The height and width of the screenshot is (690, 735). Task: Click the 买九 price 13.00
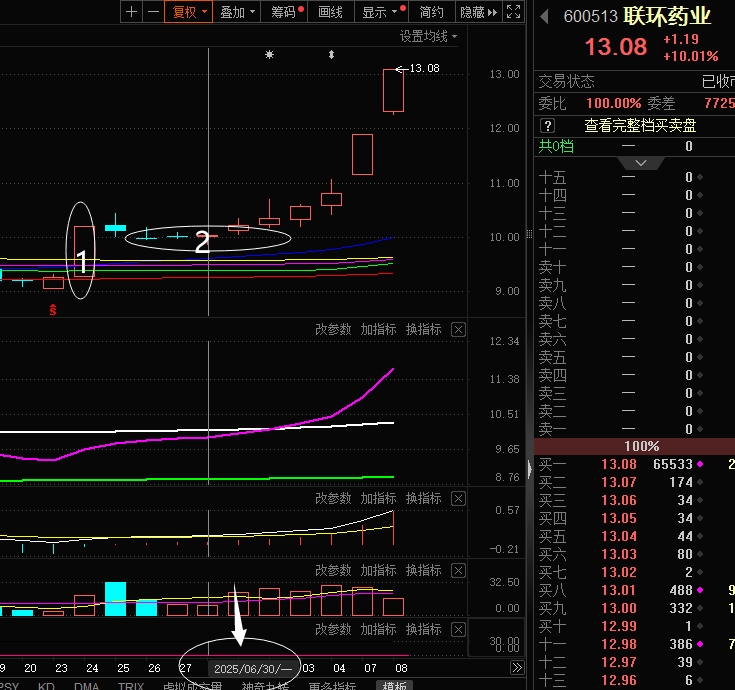pyautogui.click(x=619, y=608)
